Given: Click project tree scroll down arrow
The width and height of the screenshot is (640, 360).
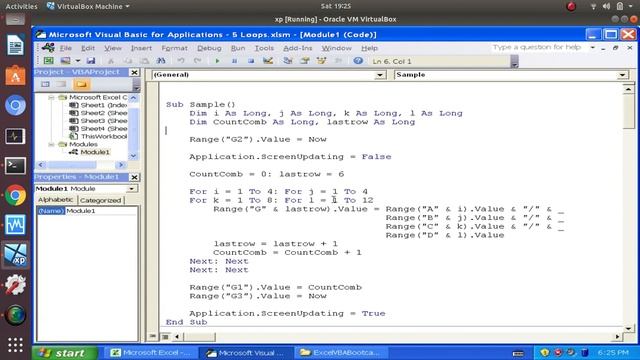Looking at the screenshot, I should [133, 156].
